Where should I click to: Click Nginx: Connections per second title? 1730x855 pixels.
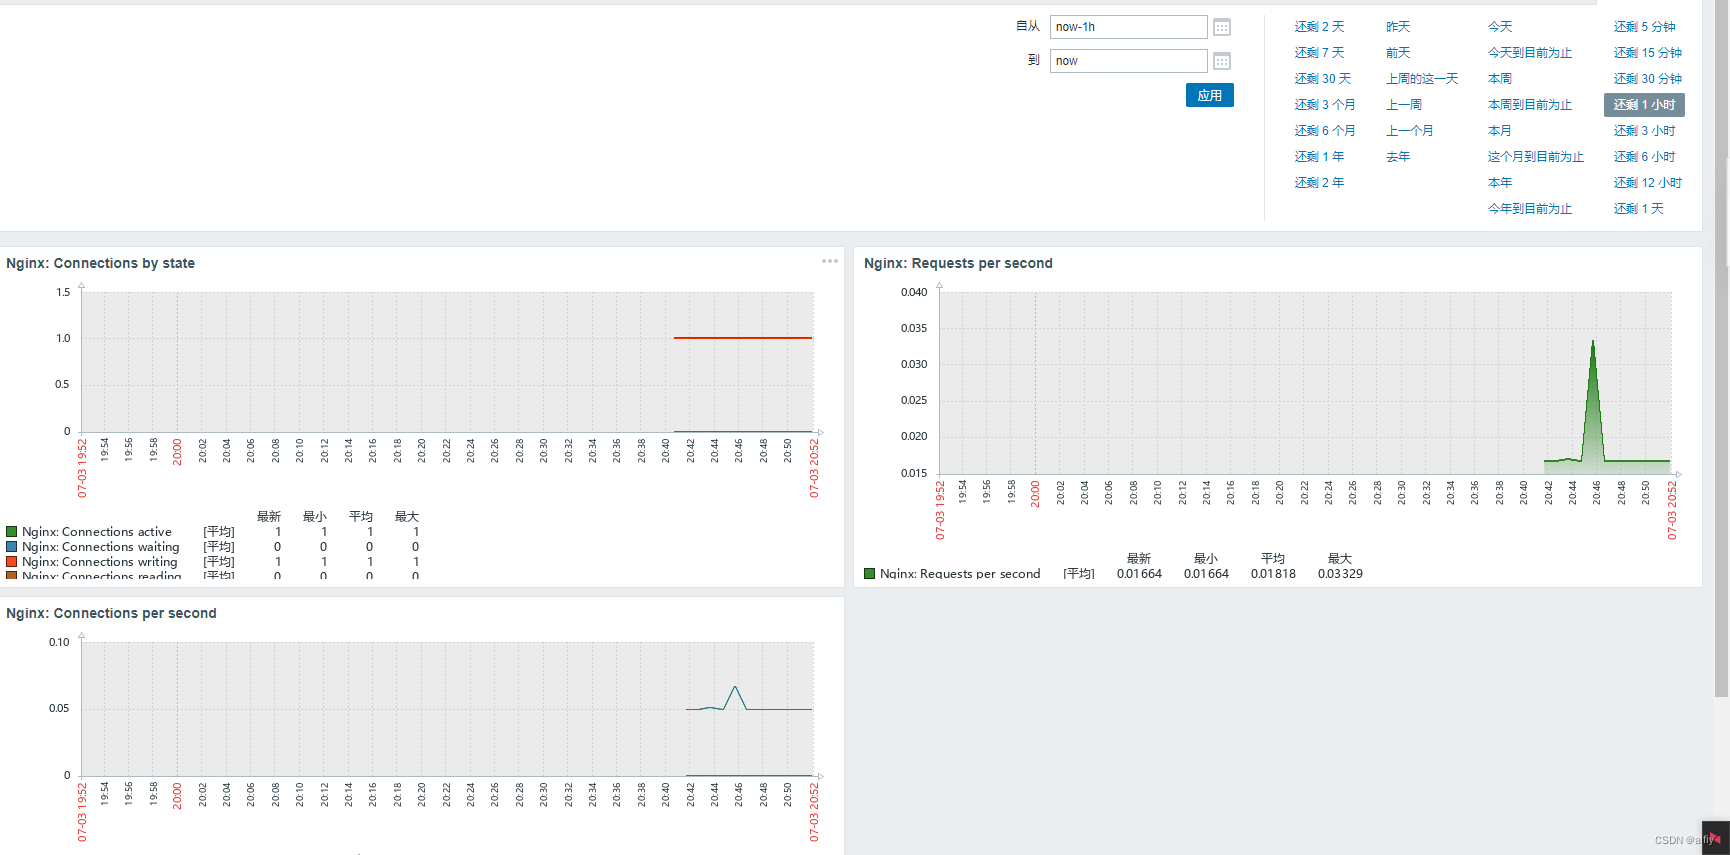pyautogui.click(x=111, y=613)
